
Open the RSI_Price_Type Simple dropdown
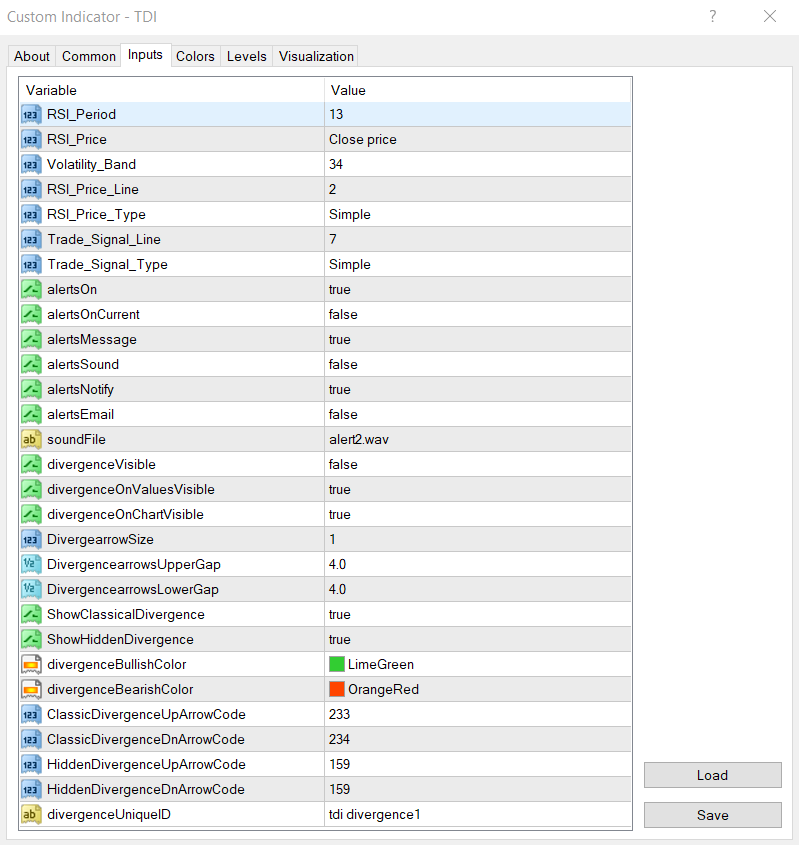tap(478, 214)
